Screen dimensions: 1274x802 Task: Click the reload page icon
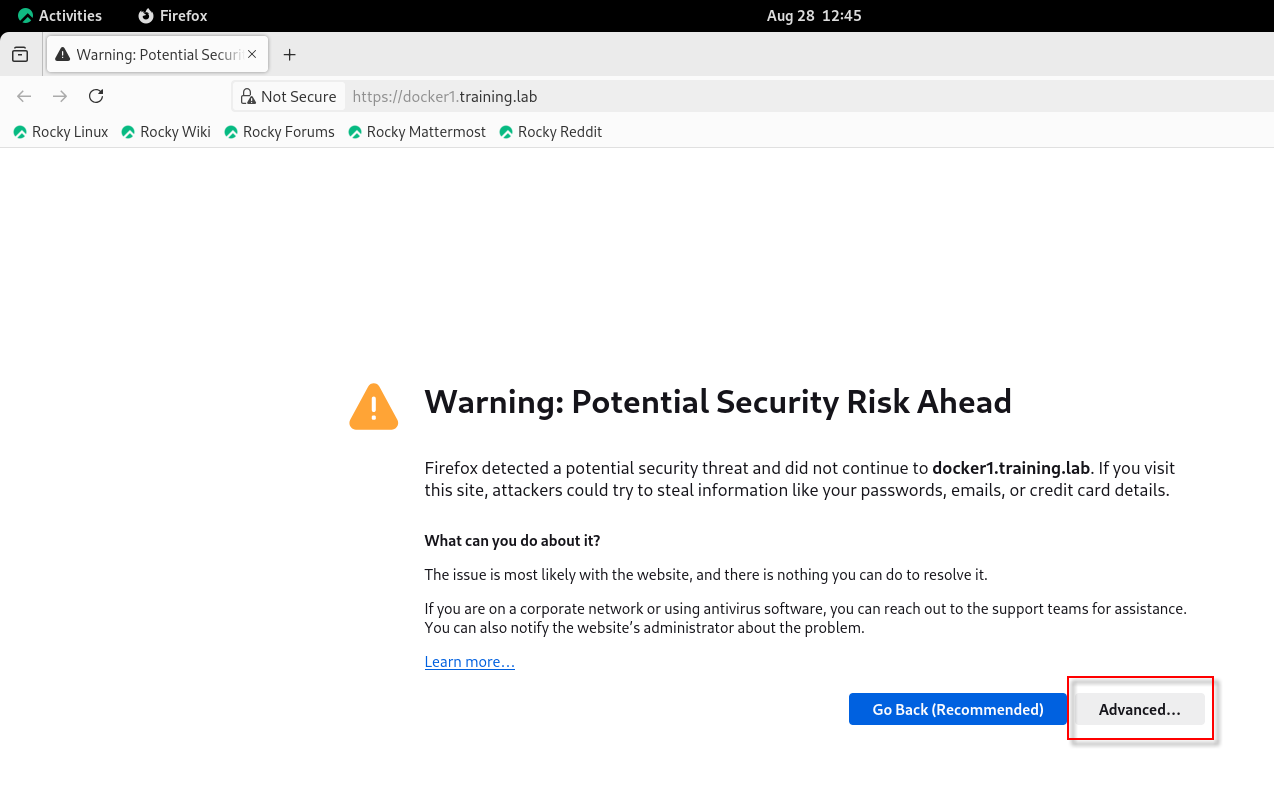[x=96, y=96]
